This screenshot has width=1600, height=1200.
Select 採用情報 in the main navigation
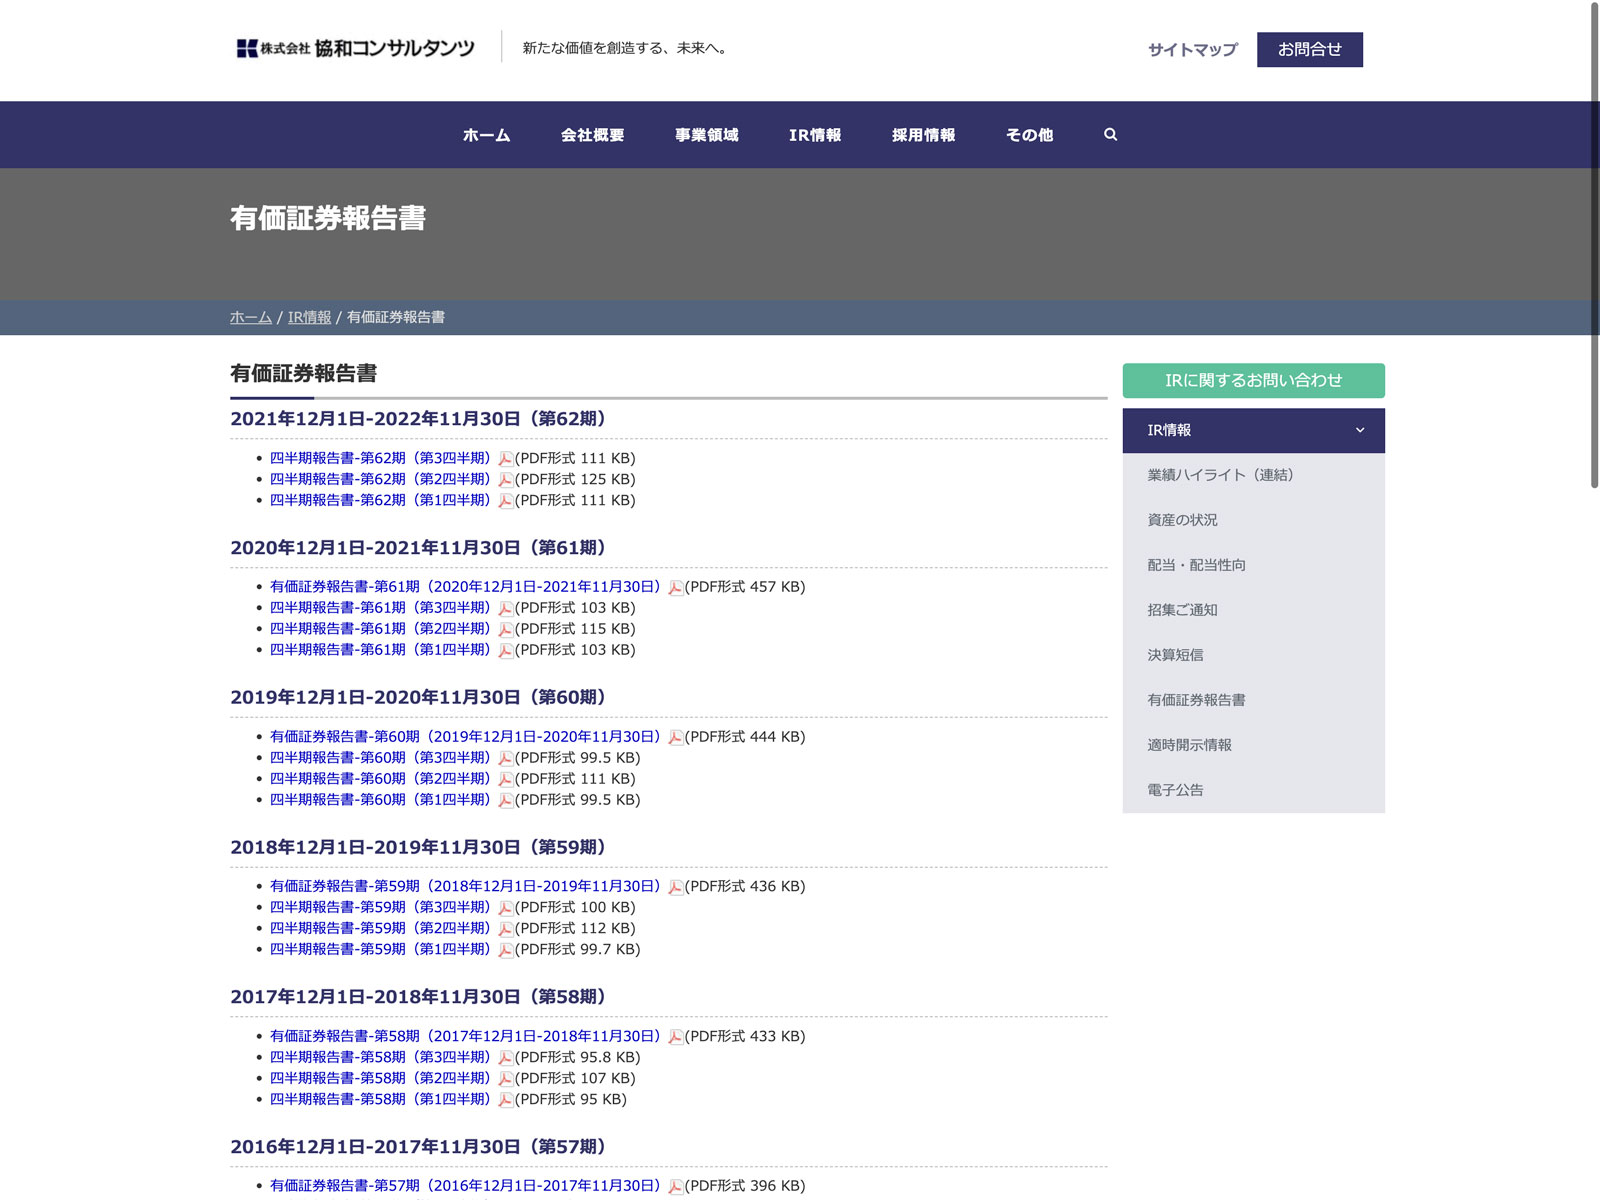[923, 135]
